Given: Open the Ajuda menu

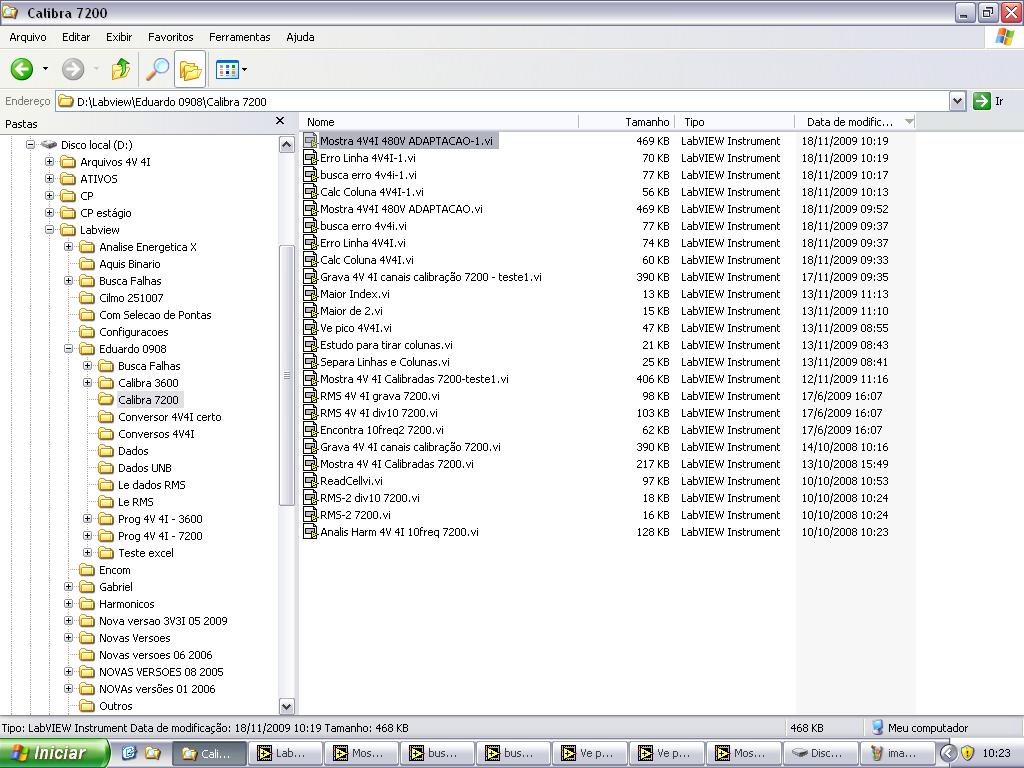Looking at the screenshot, I should [x=300, y=37].
